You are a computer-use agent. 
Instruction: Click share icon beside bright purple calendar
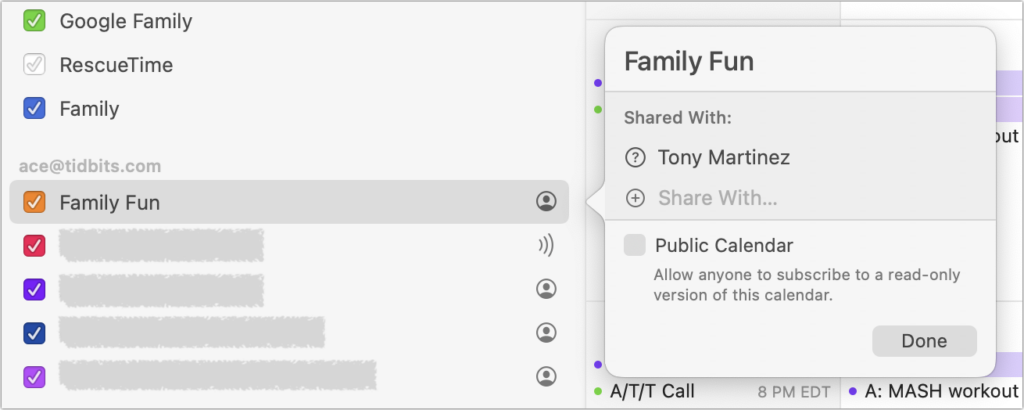coord(546,289)
